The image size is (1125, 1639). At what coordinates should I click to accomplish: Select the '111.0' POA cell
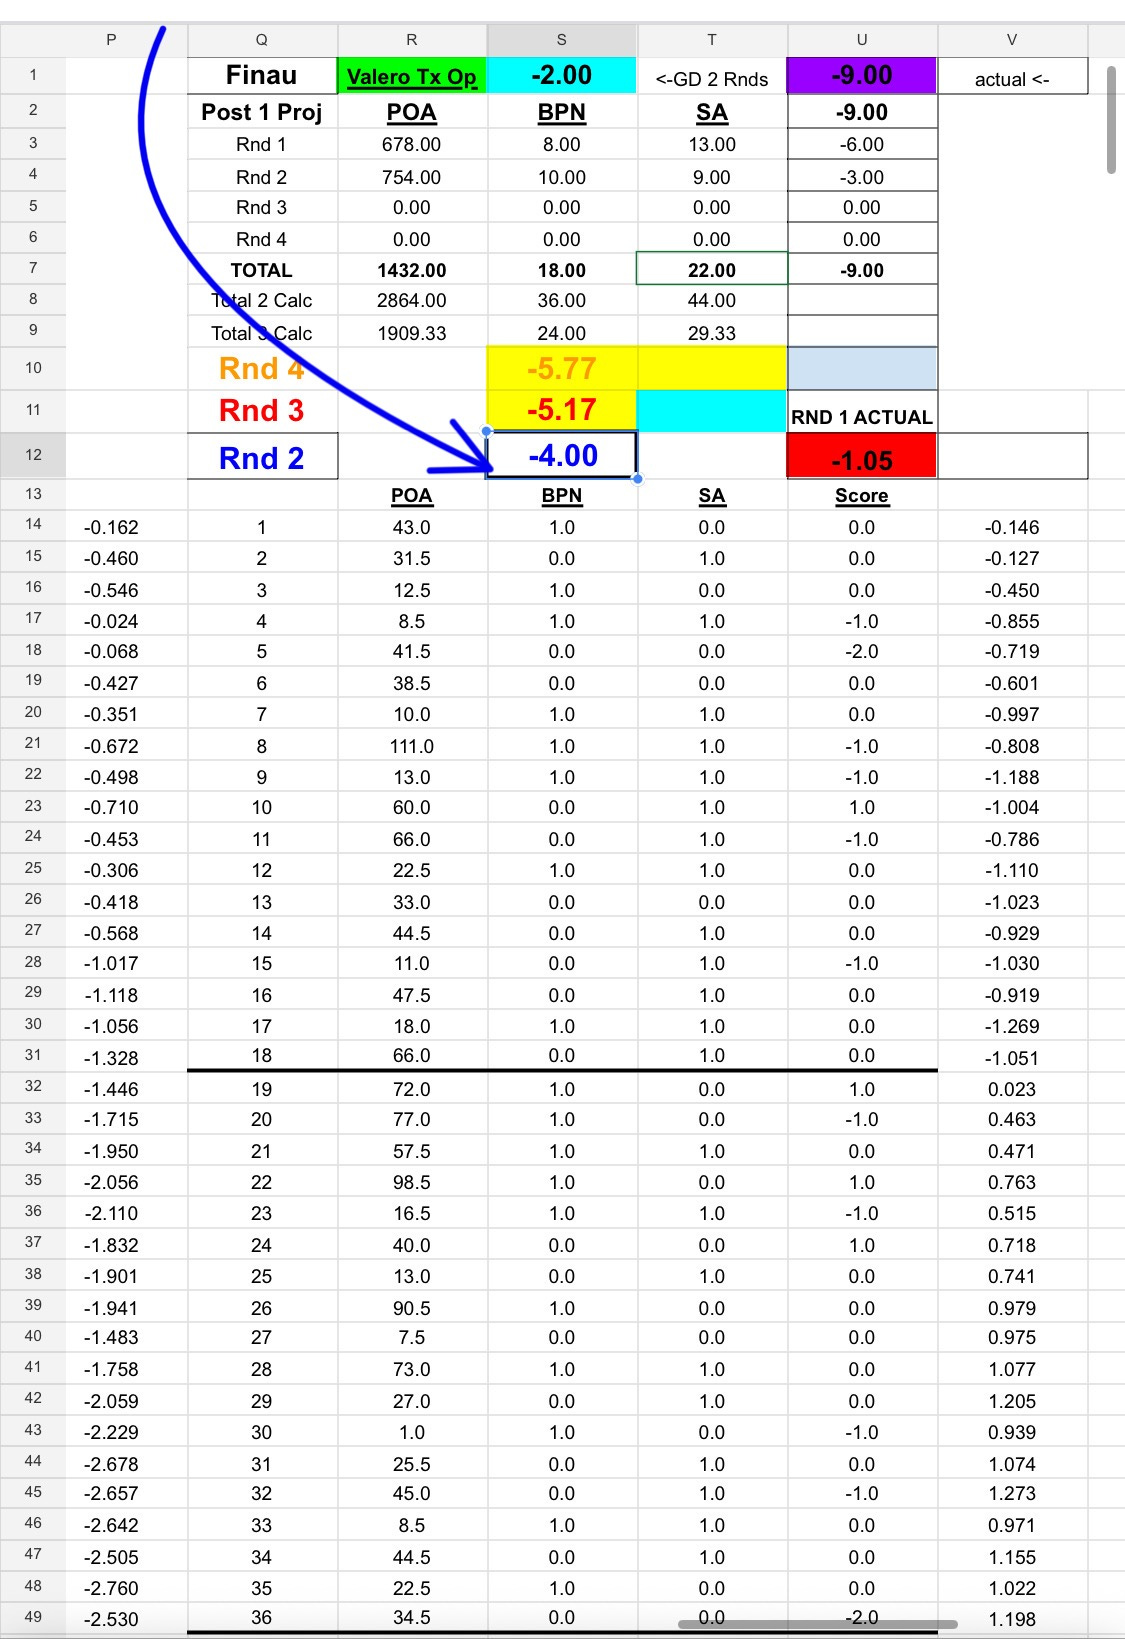tap(411, 746)
